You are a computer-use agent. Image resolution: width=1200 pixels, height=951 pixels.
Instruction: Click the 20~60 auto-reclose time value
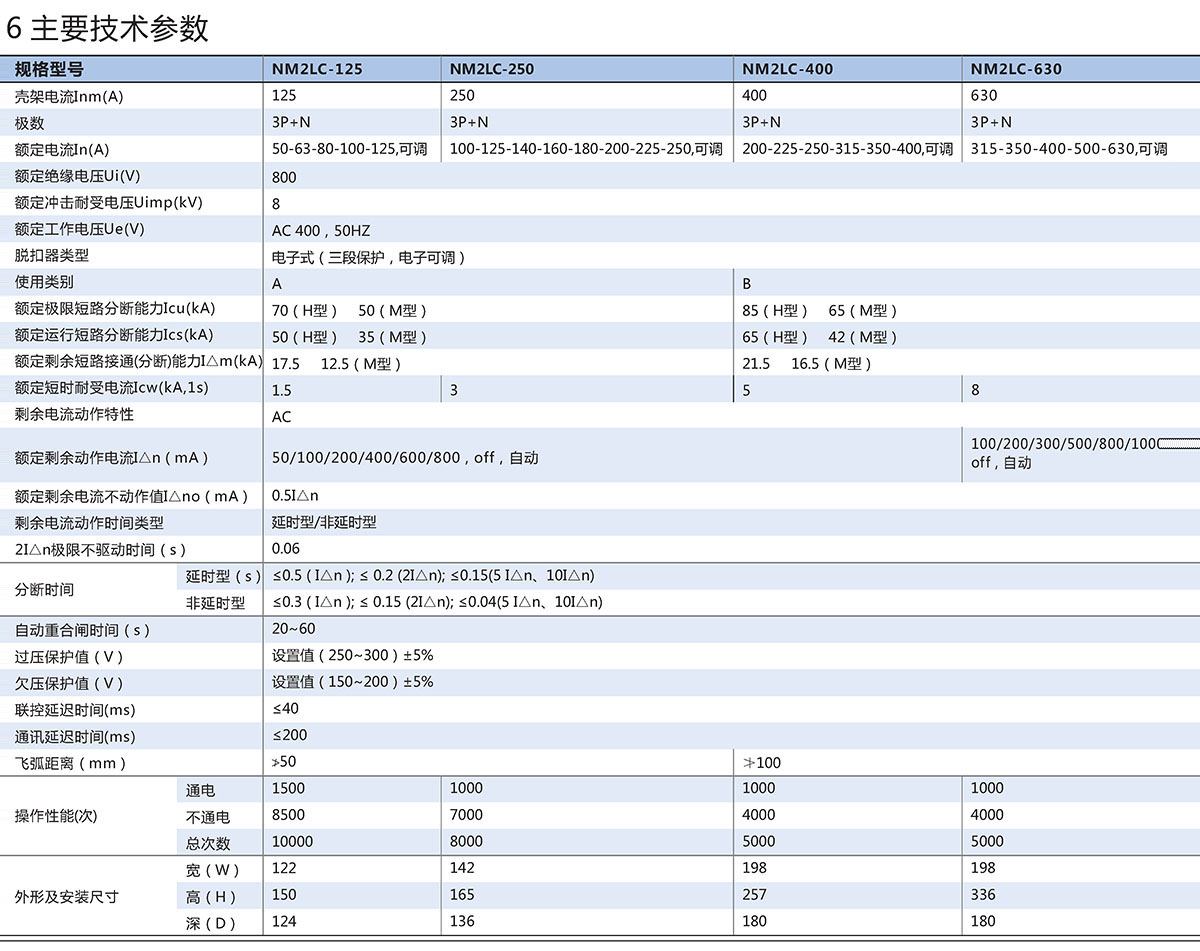(293, 629)
